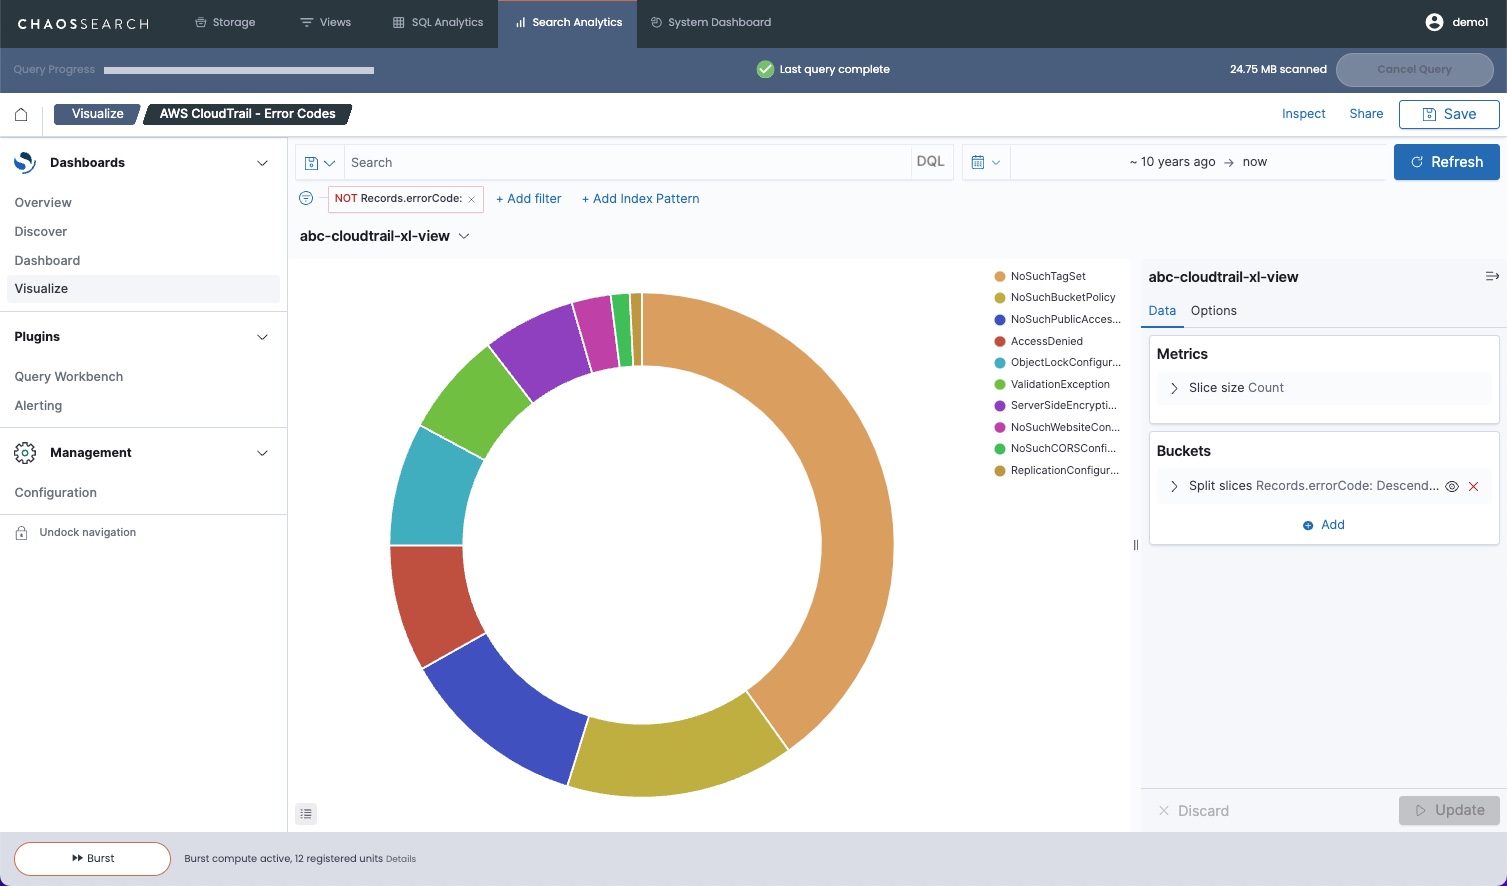Open the filter options circle icon
1507x886 pixels.
pos(306,198)
